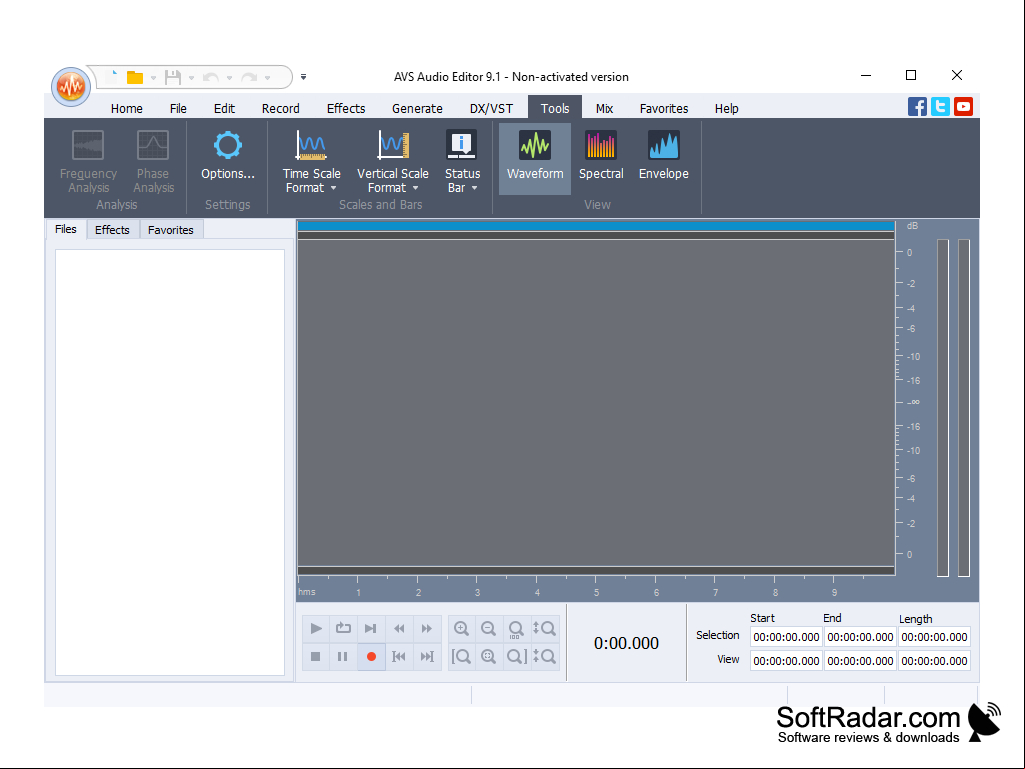The height and width of the screenshot is (769, 1025).
Task: Zoom out horizontally on the waveform
Action: (x=488, y=628)
